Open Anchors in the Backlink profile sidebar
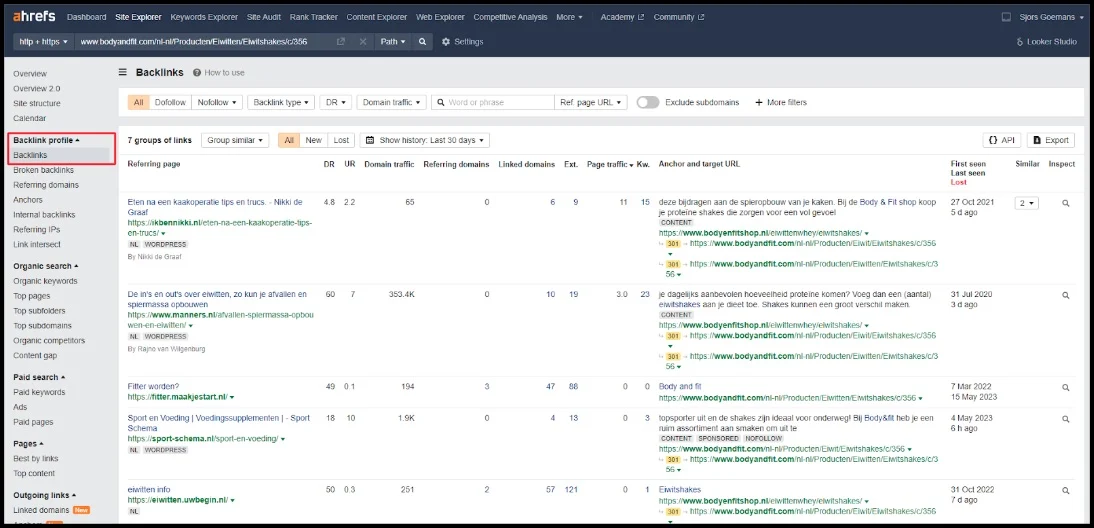Viewport: 1094px width, 528px height. [x=28, y=200]
